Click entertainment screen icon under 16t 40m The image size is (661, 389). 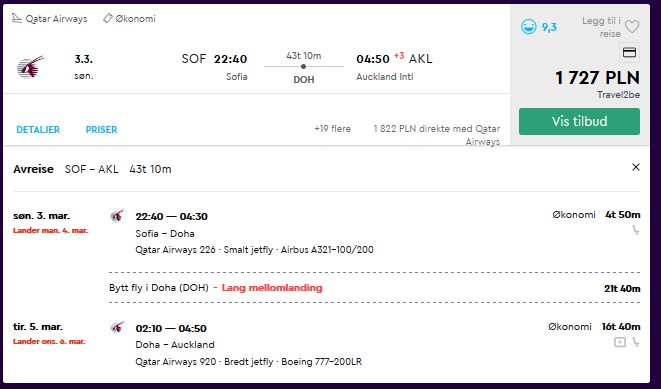pos(620,342)
